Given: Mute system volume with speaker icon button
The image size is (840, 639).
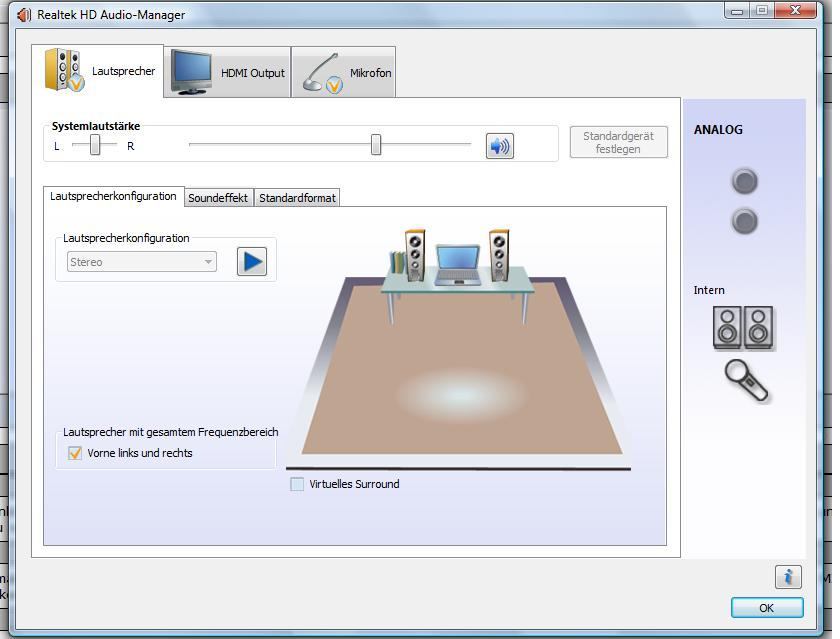Looking at the screenshot, I should [x=500, y=146].
